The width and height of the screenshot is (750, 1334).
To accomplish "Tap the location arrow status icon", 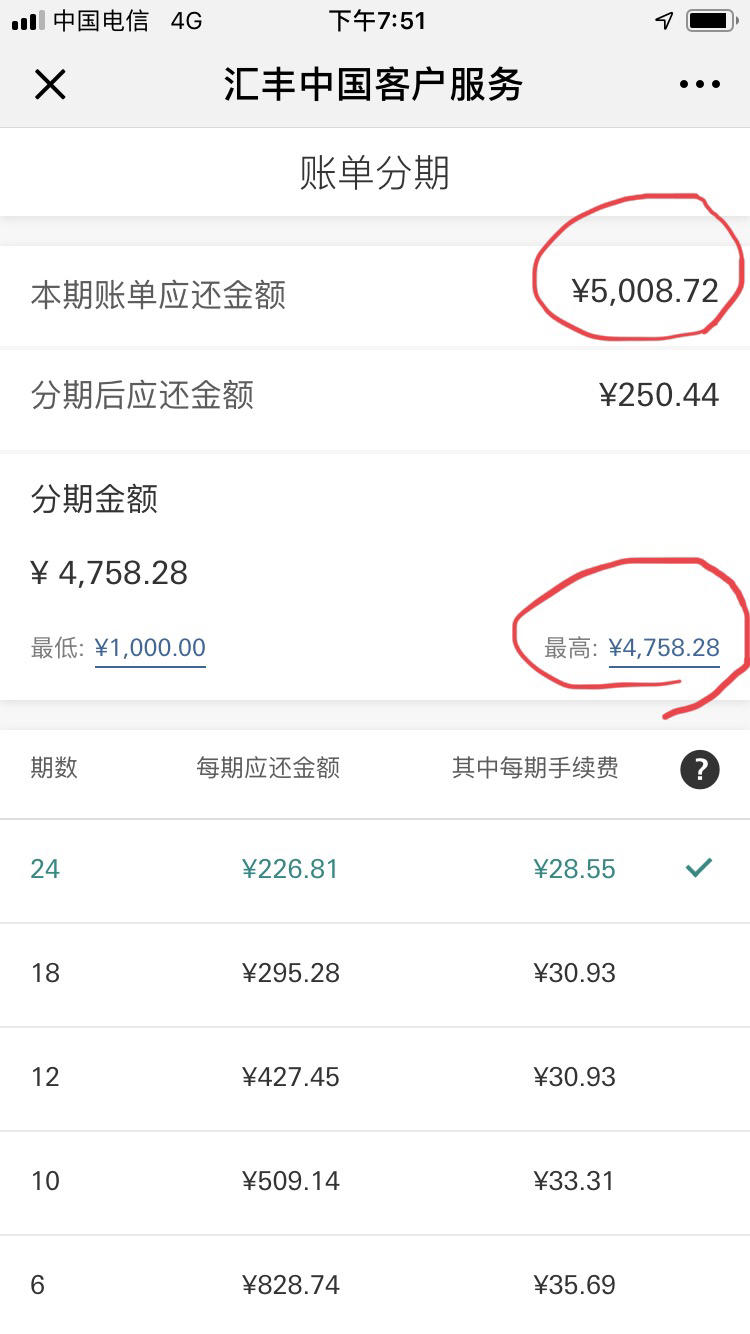I will click(664, 21).
